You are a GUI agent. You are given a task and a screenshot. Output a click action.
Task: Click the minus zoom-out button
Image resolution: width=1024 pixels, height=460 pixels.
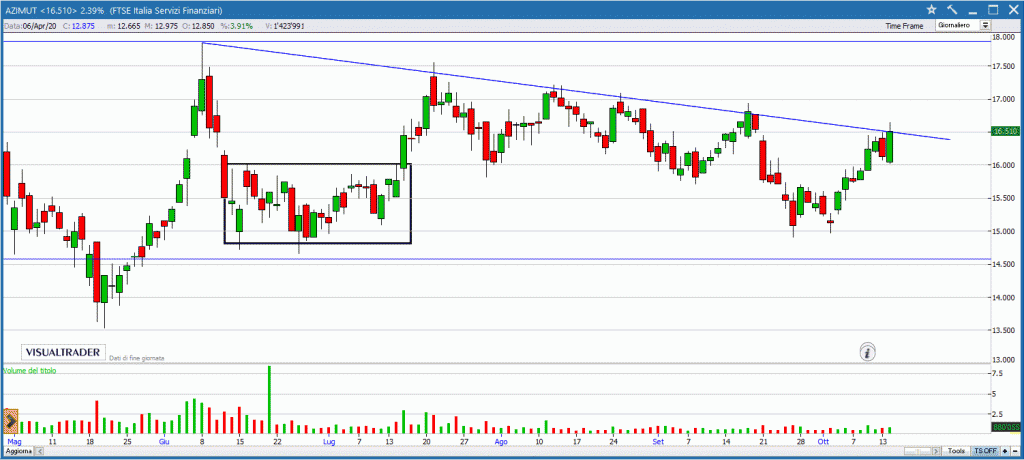click(x=1015, y=452)
